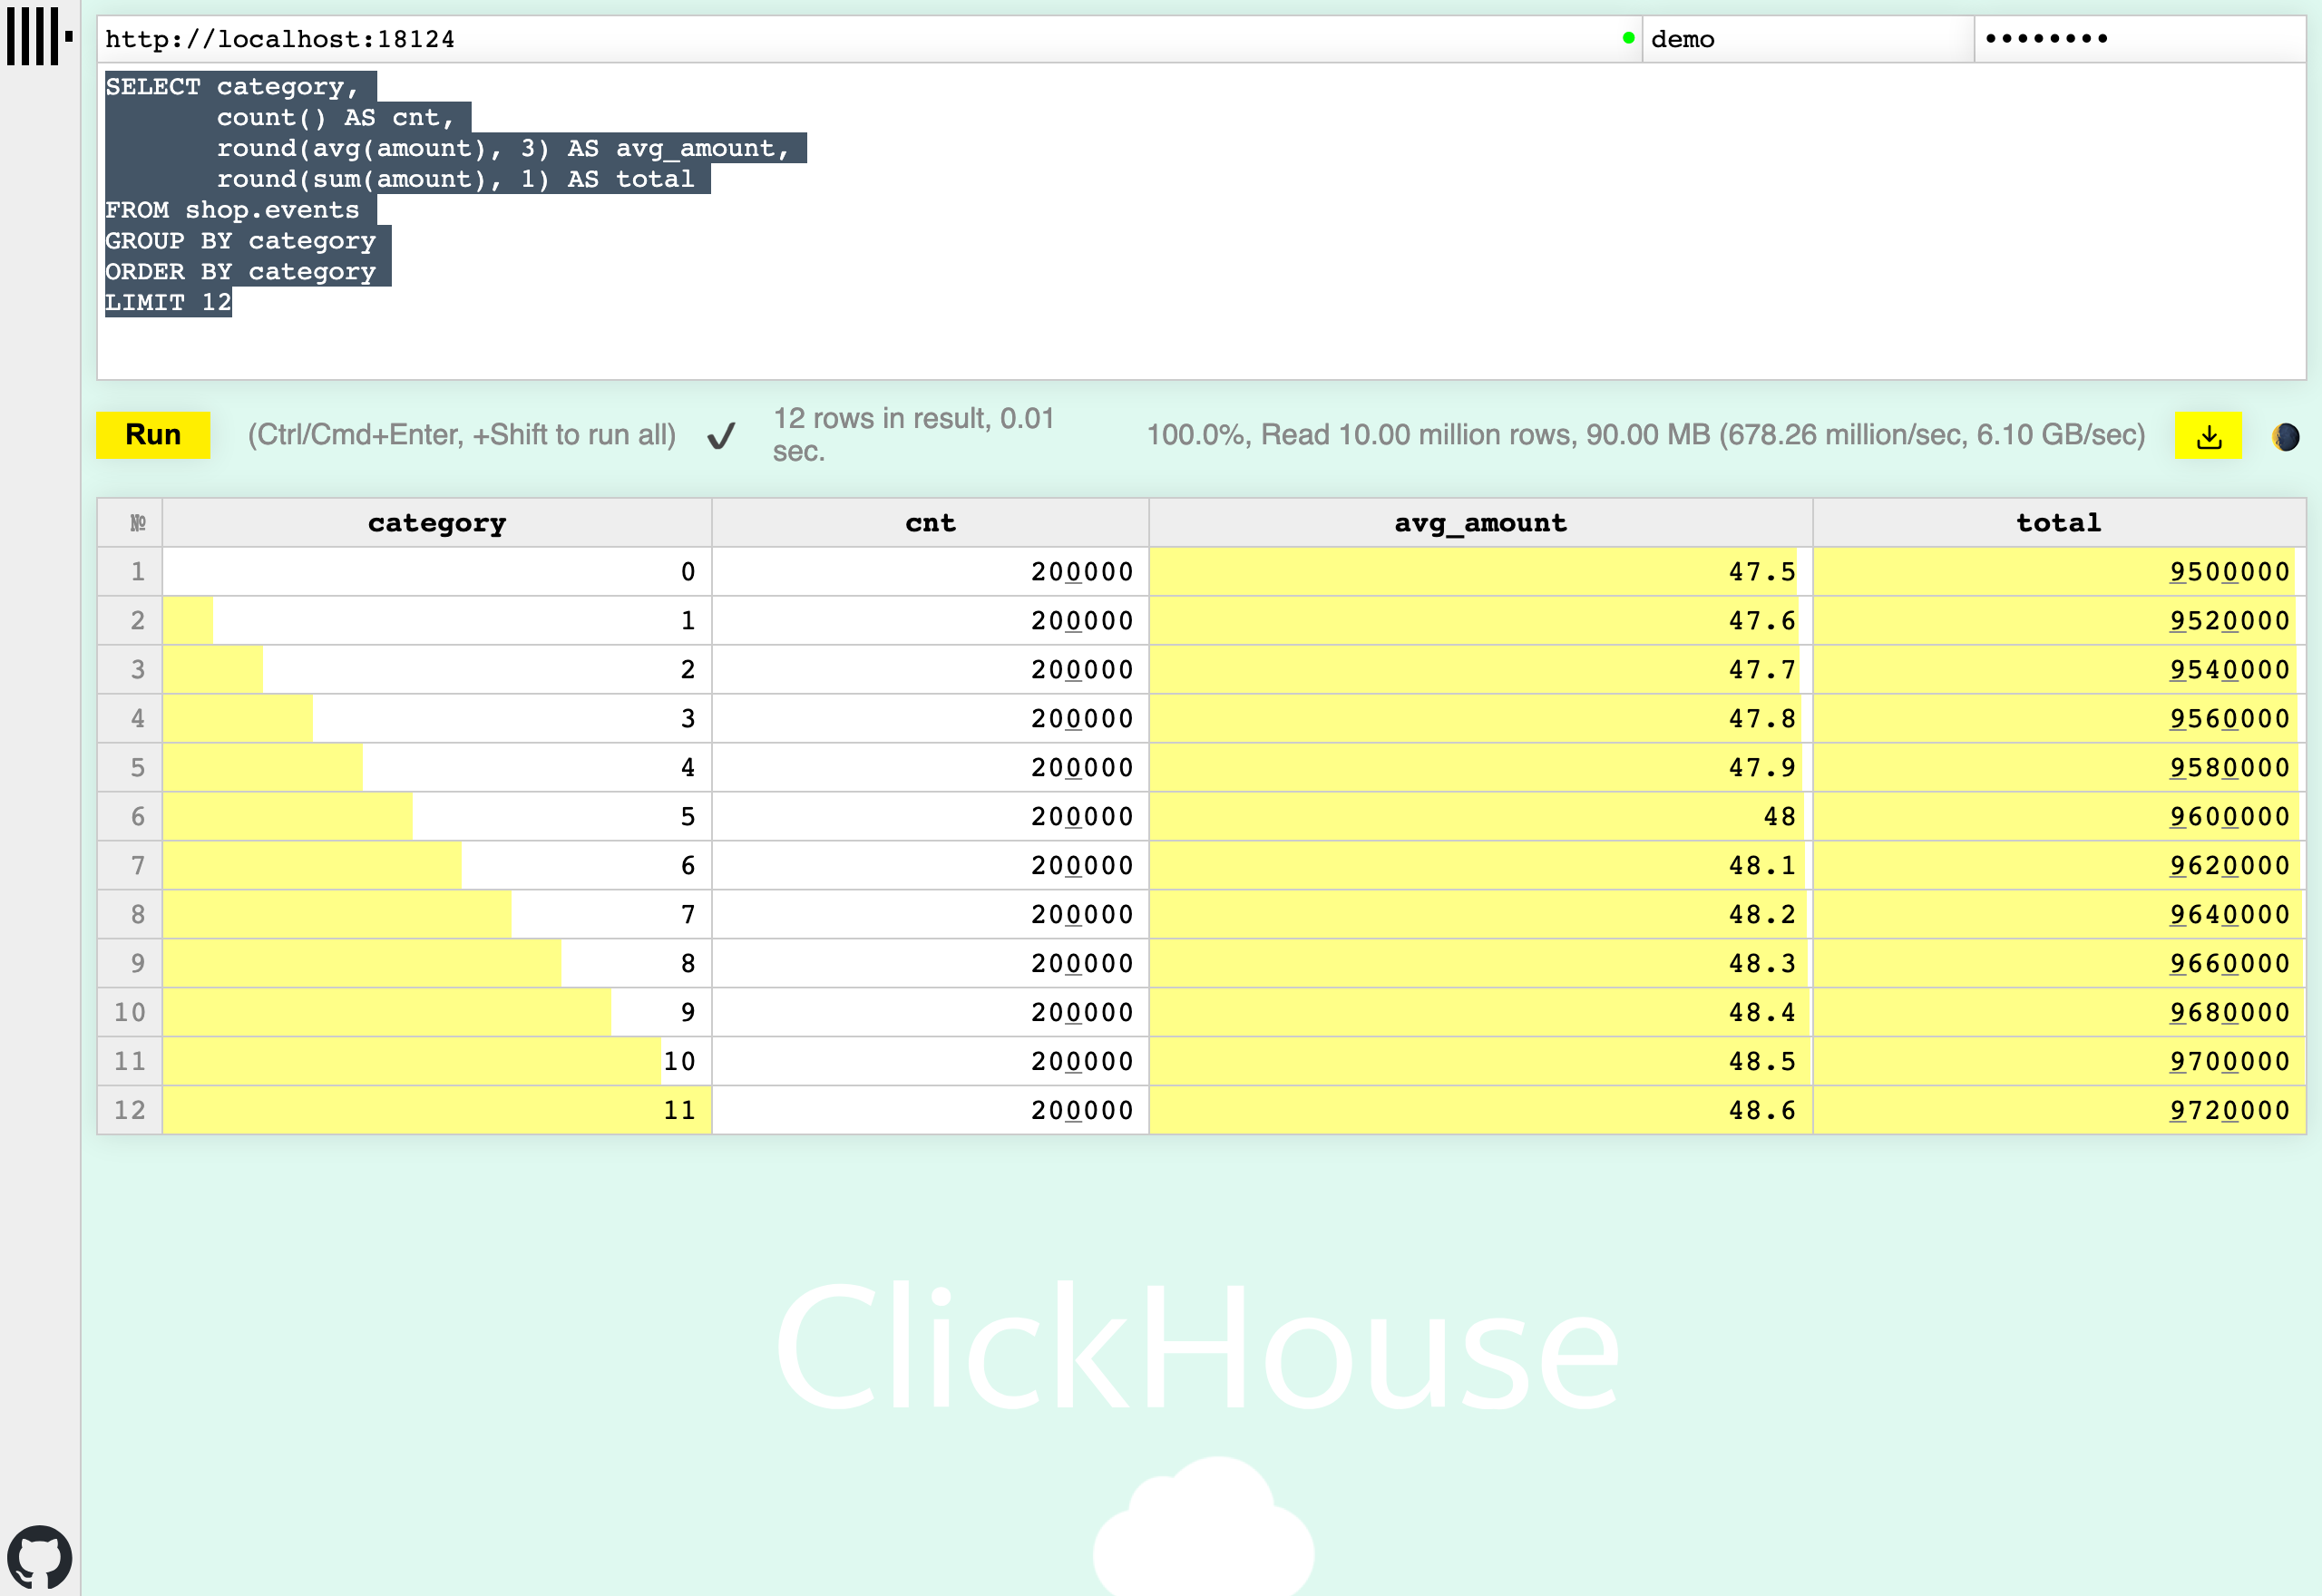Click the ClickHouse logo bars icon

pyautogui.click(x=40, y=37)
